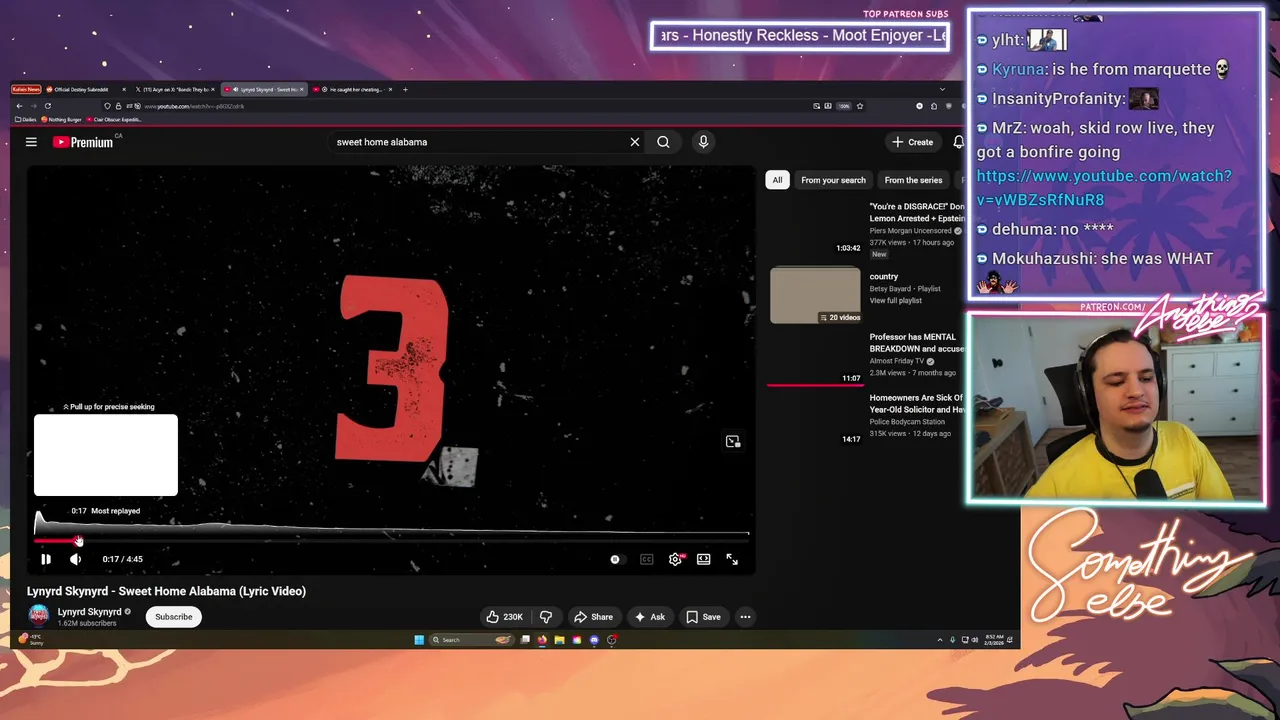Open Dailies bookmarks folder
Screen dimensions: 1280x720
(x=26, y=119)
